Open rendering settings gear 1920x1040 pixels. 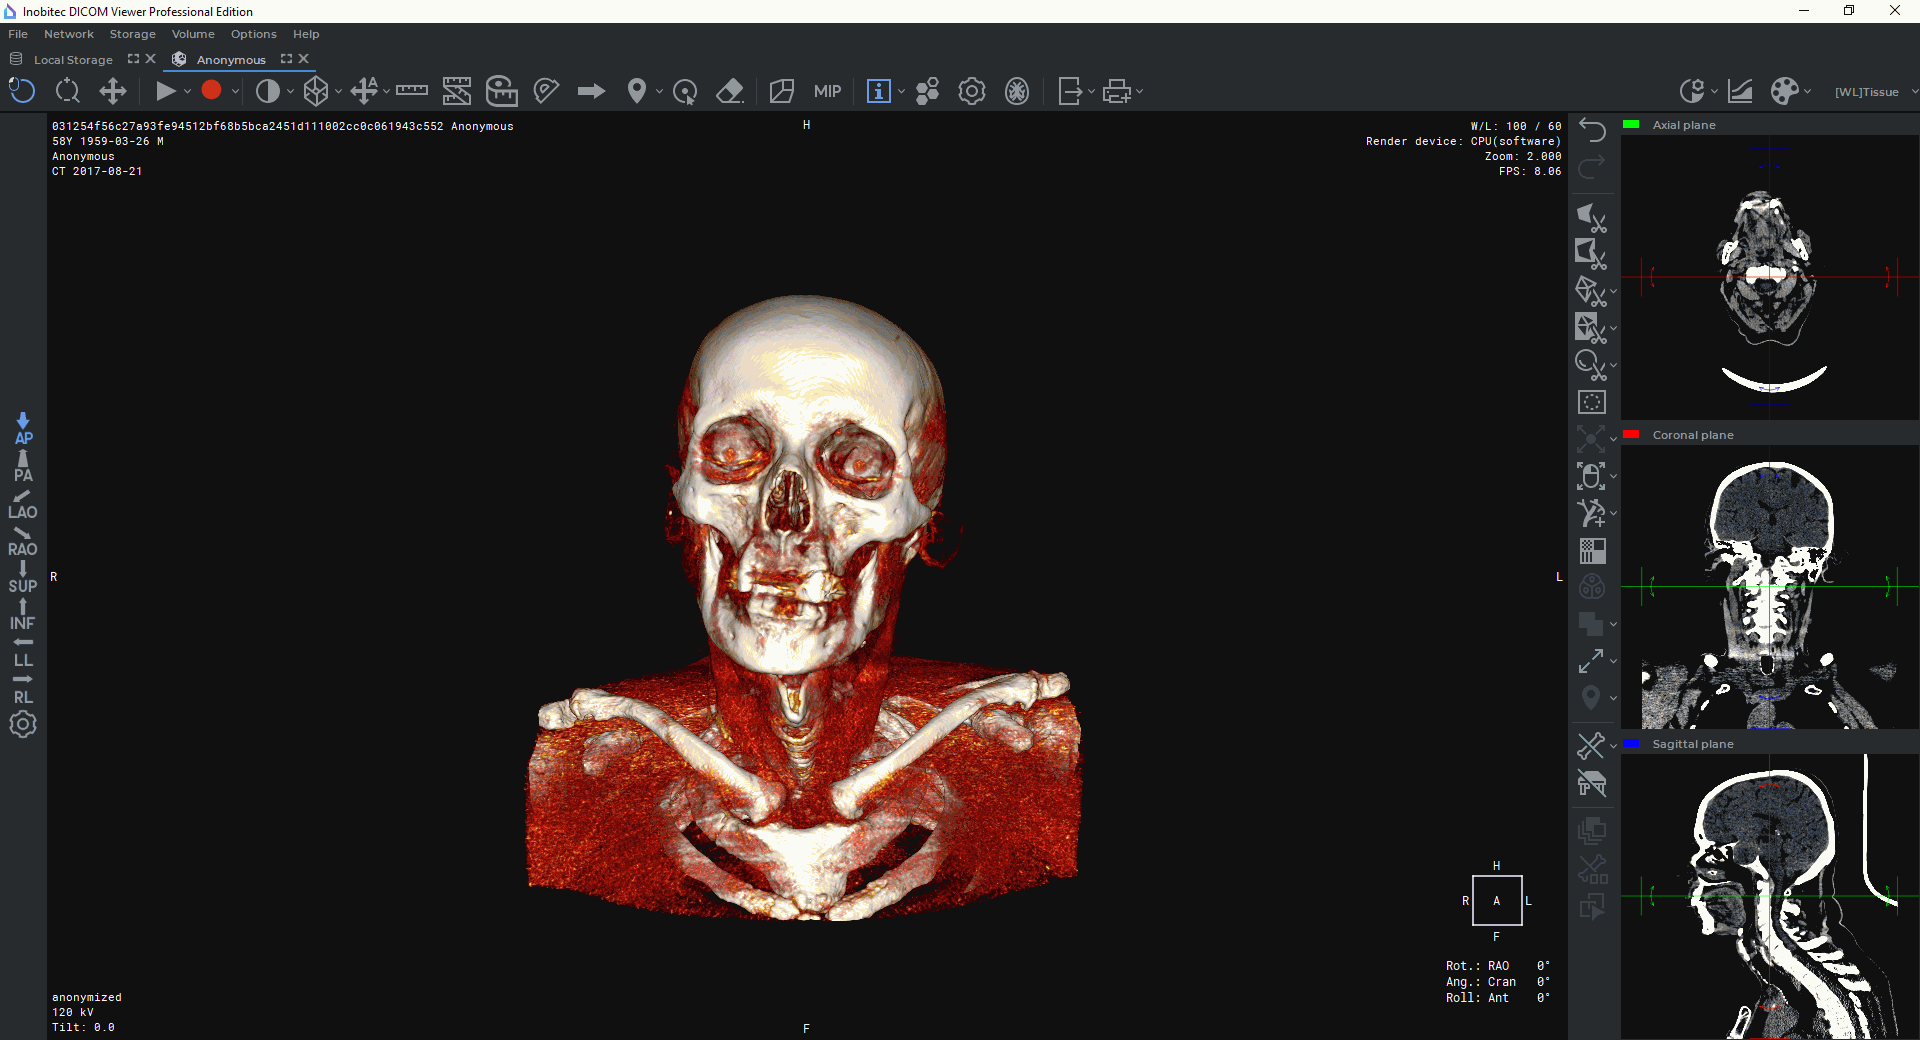tap(972, 91)
